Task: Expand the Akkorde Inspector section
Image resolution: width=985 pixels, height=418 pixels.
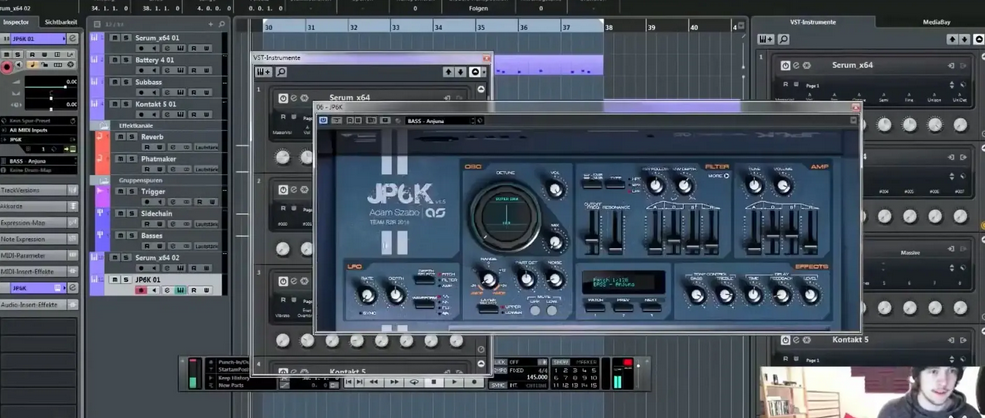Action: click(x=39, y=206)
